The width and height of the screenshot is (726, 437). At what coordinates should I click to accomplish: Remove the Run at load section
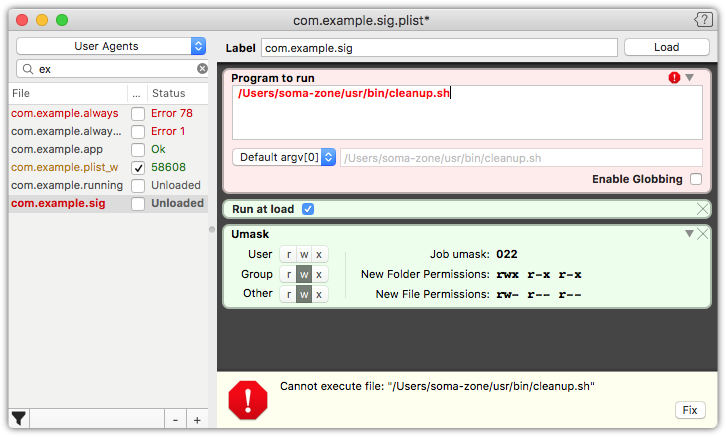click(702, 208)
